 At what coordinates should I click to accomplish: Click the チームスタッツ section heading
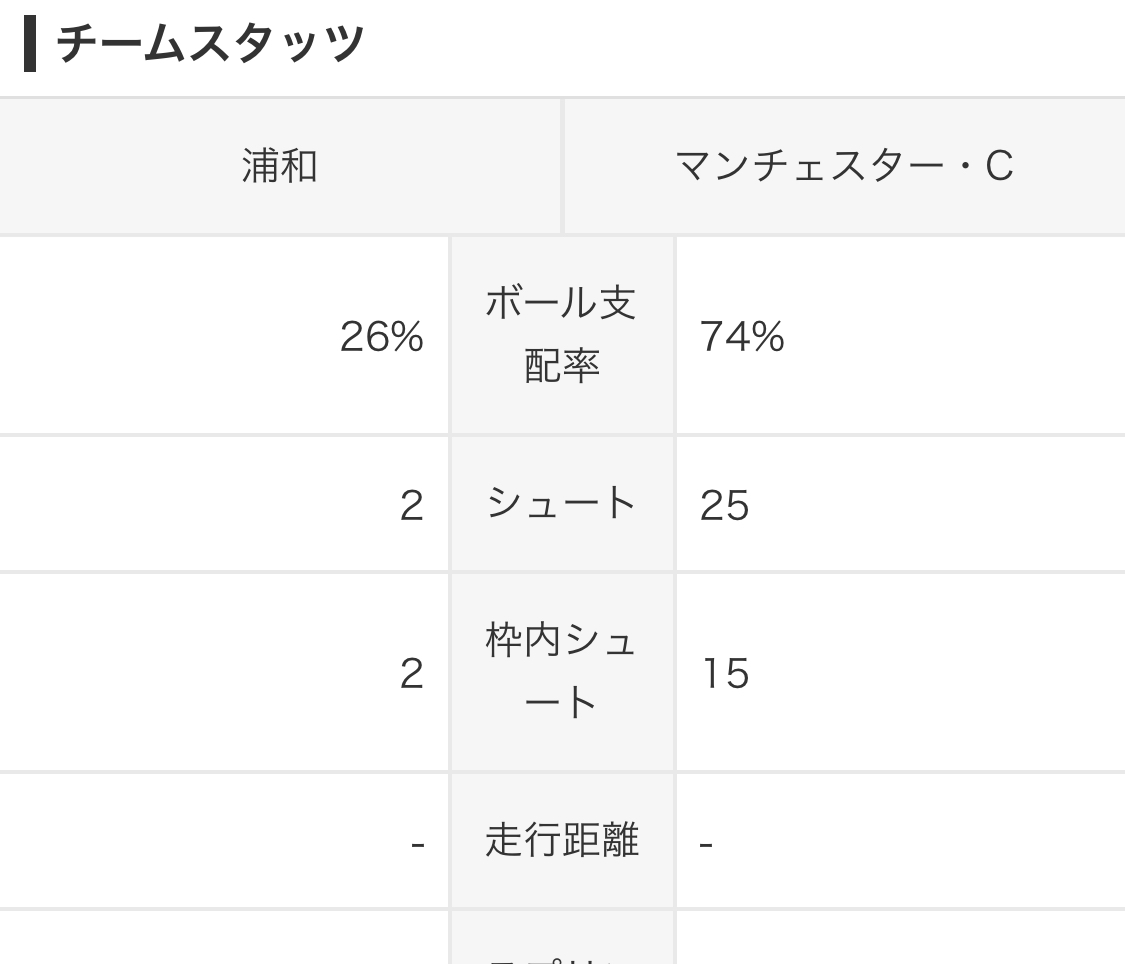pos(210,43)
